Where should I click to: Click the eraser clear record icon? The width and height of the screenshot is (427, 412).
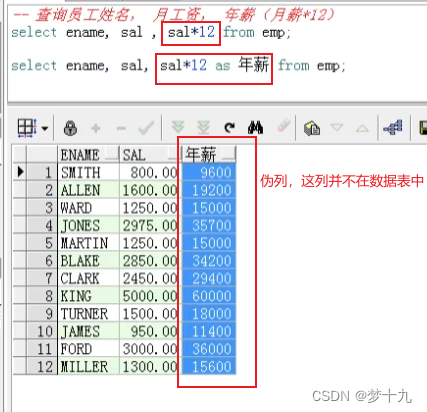coord(283,126)
